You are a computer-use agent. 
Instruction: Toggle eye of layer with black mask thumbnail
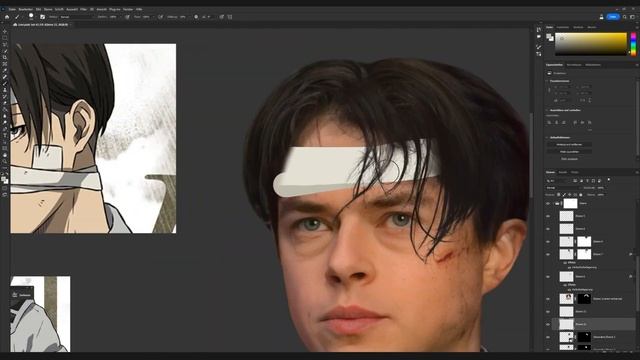[x=548, y=299]
